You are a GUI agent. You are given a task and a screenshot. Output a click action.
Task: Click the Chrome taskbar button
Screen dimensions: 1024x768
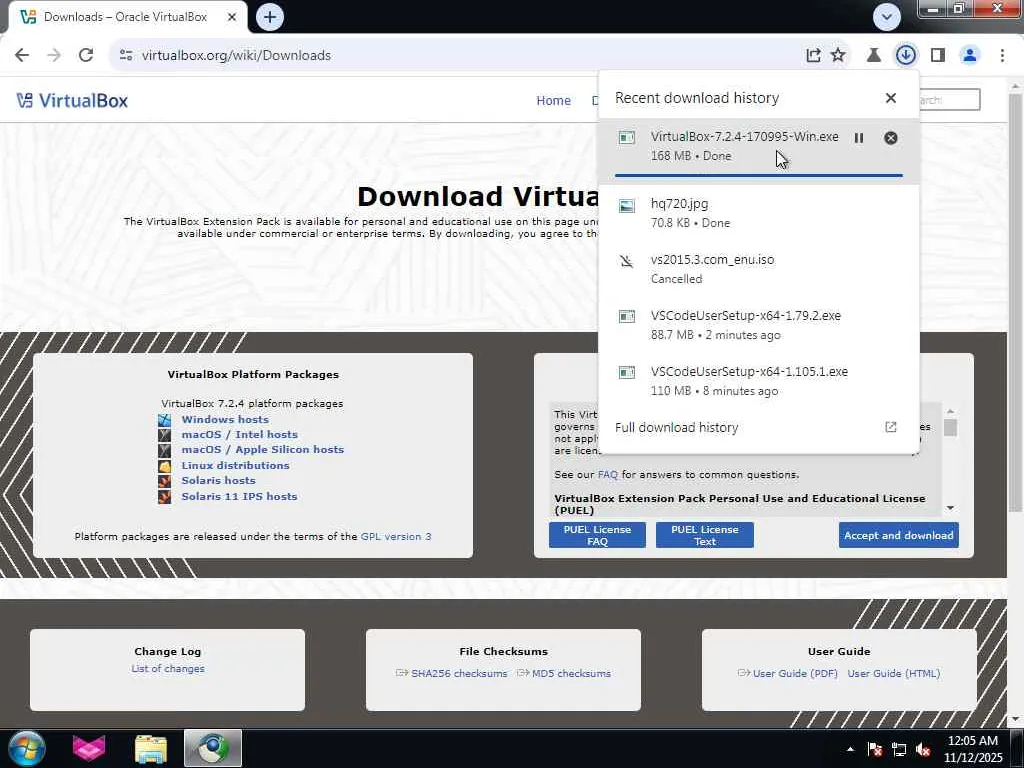click(x=213, y=748)
